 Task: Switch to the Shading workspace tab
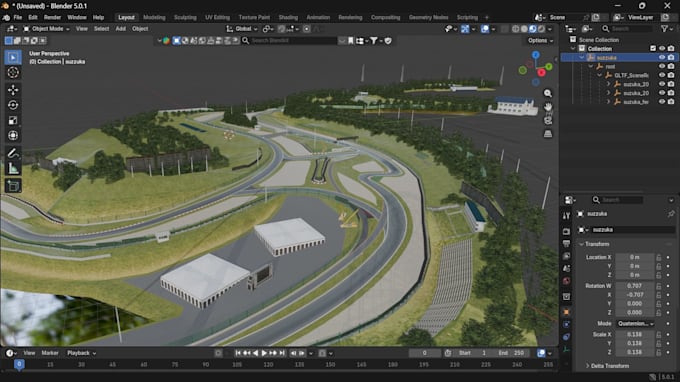pyautogui.click(x=288, y=17)
